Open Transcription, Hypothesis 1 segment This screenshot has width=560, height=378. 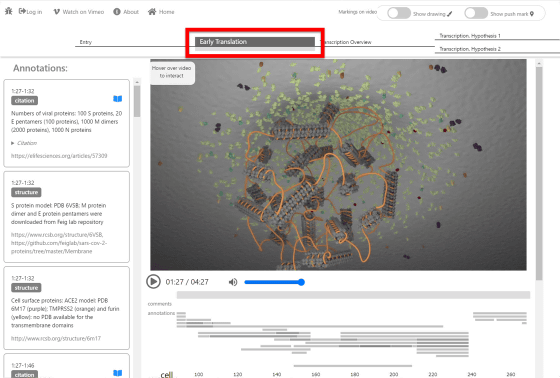(x=470, y=36)
